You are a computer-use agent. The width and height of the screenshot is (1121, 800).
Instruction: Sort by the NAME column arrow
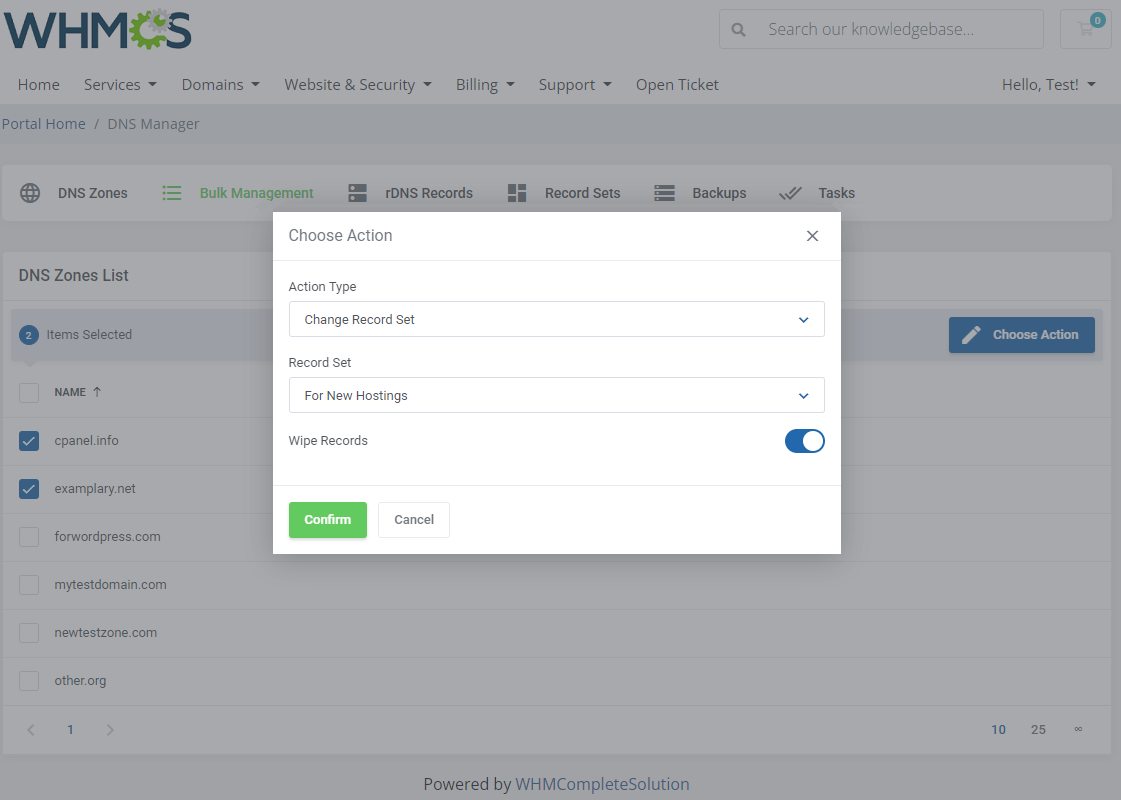coord(97,392)
